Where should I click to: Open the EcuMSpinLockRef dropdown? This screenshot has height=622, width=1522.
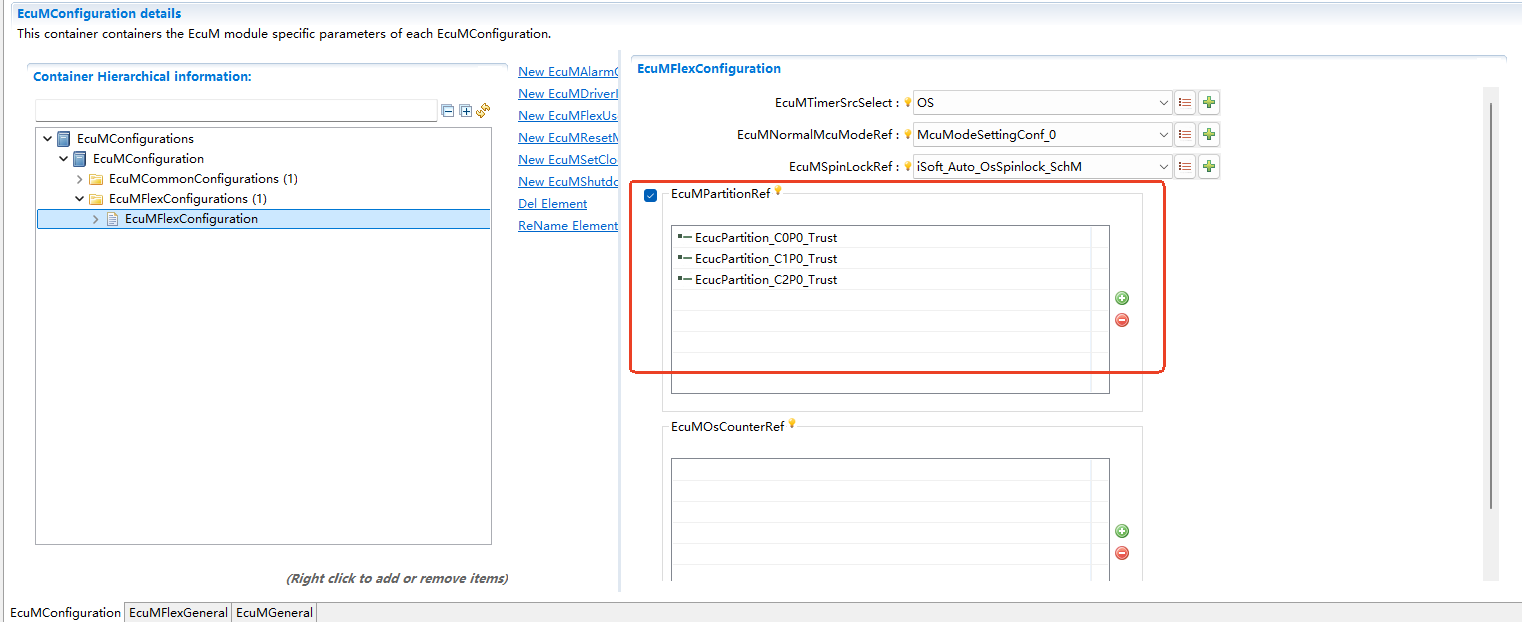[1164, 166]
